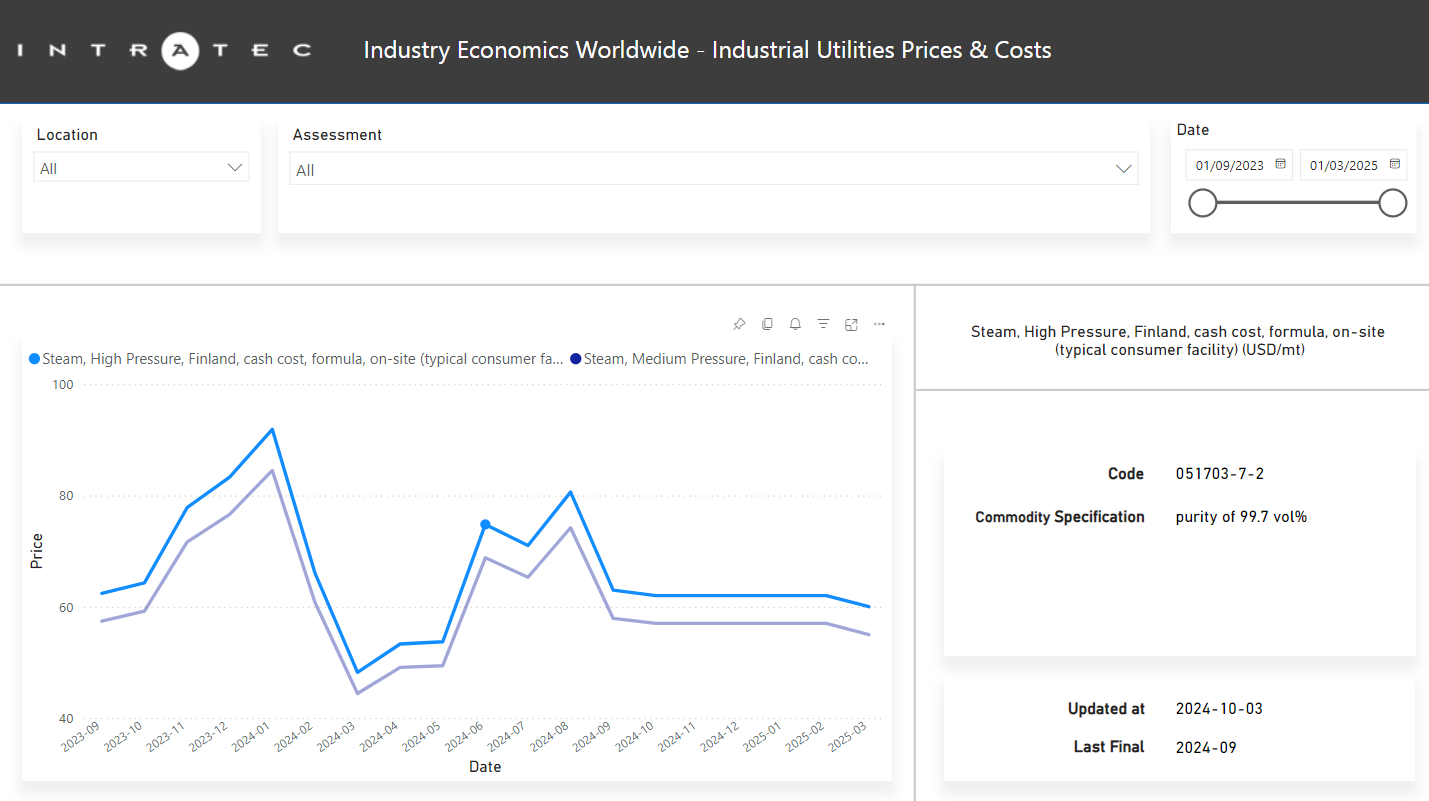
Task: Click the left date slider handle
Action: (1202, 203)
